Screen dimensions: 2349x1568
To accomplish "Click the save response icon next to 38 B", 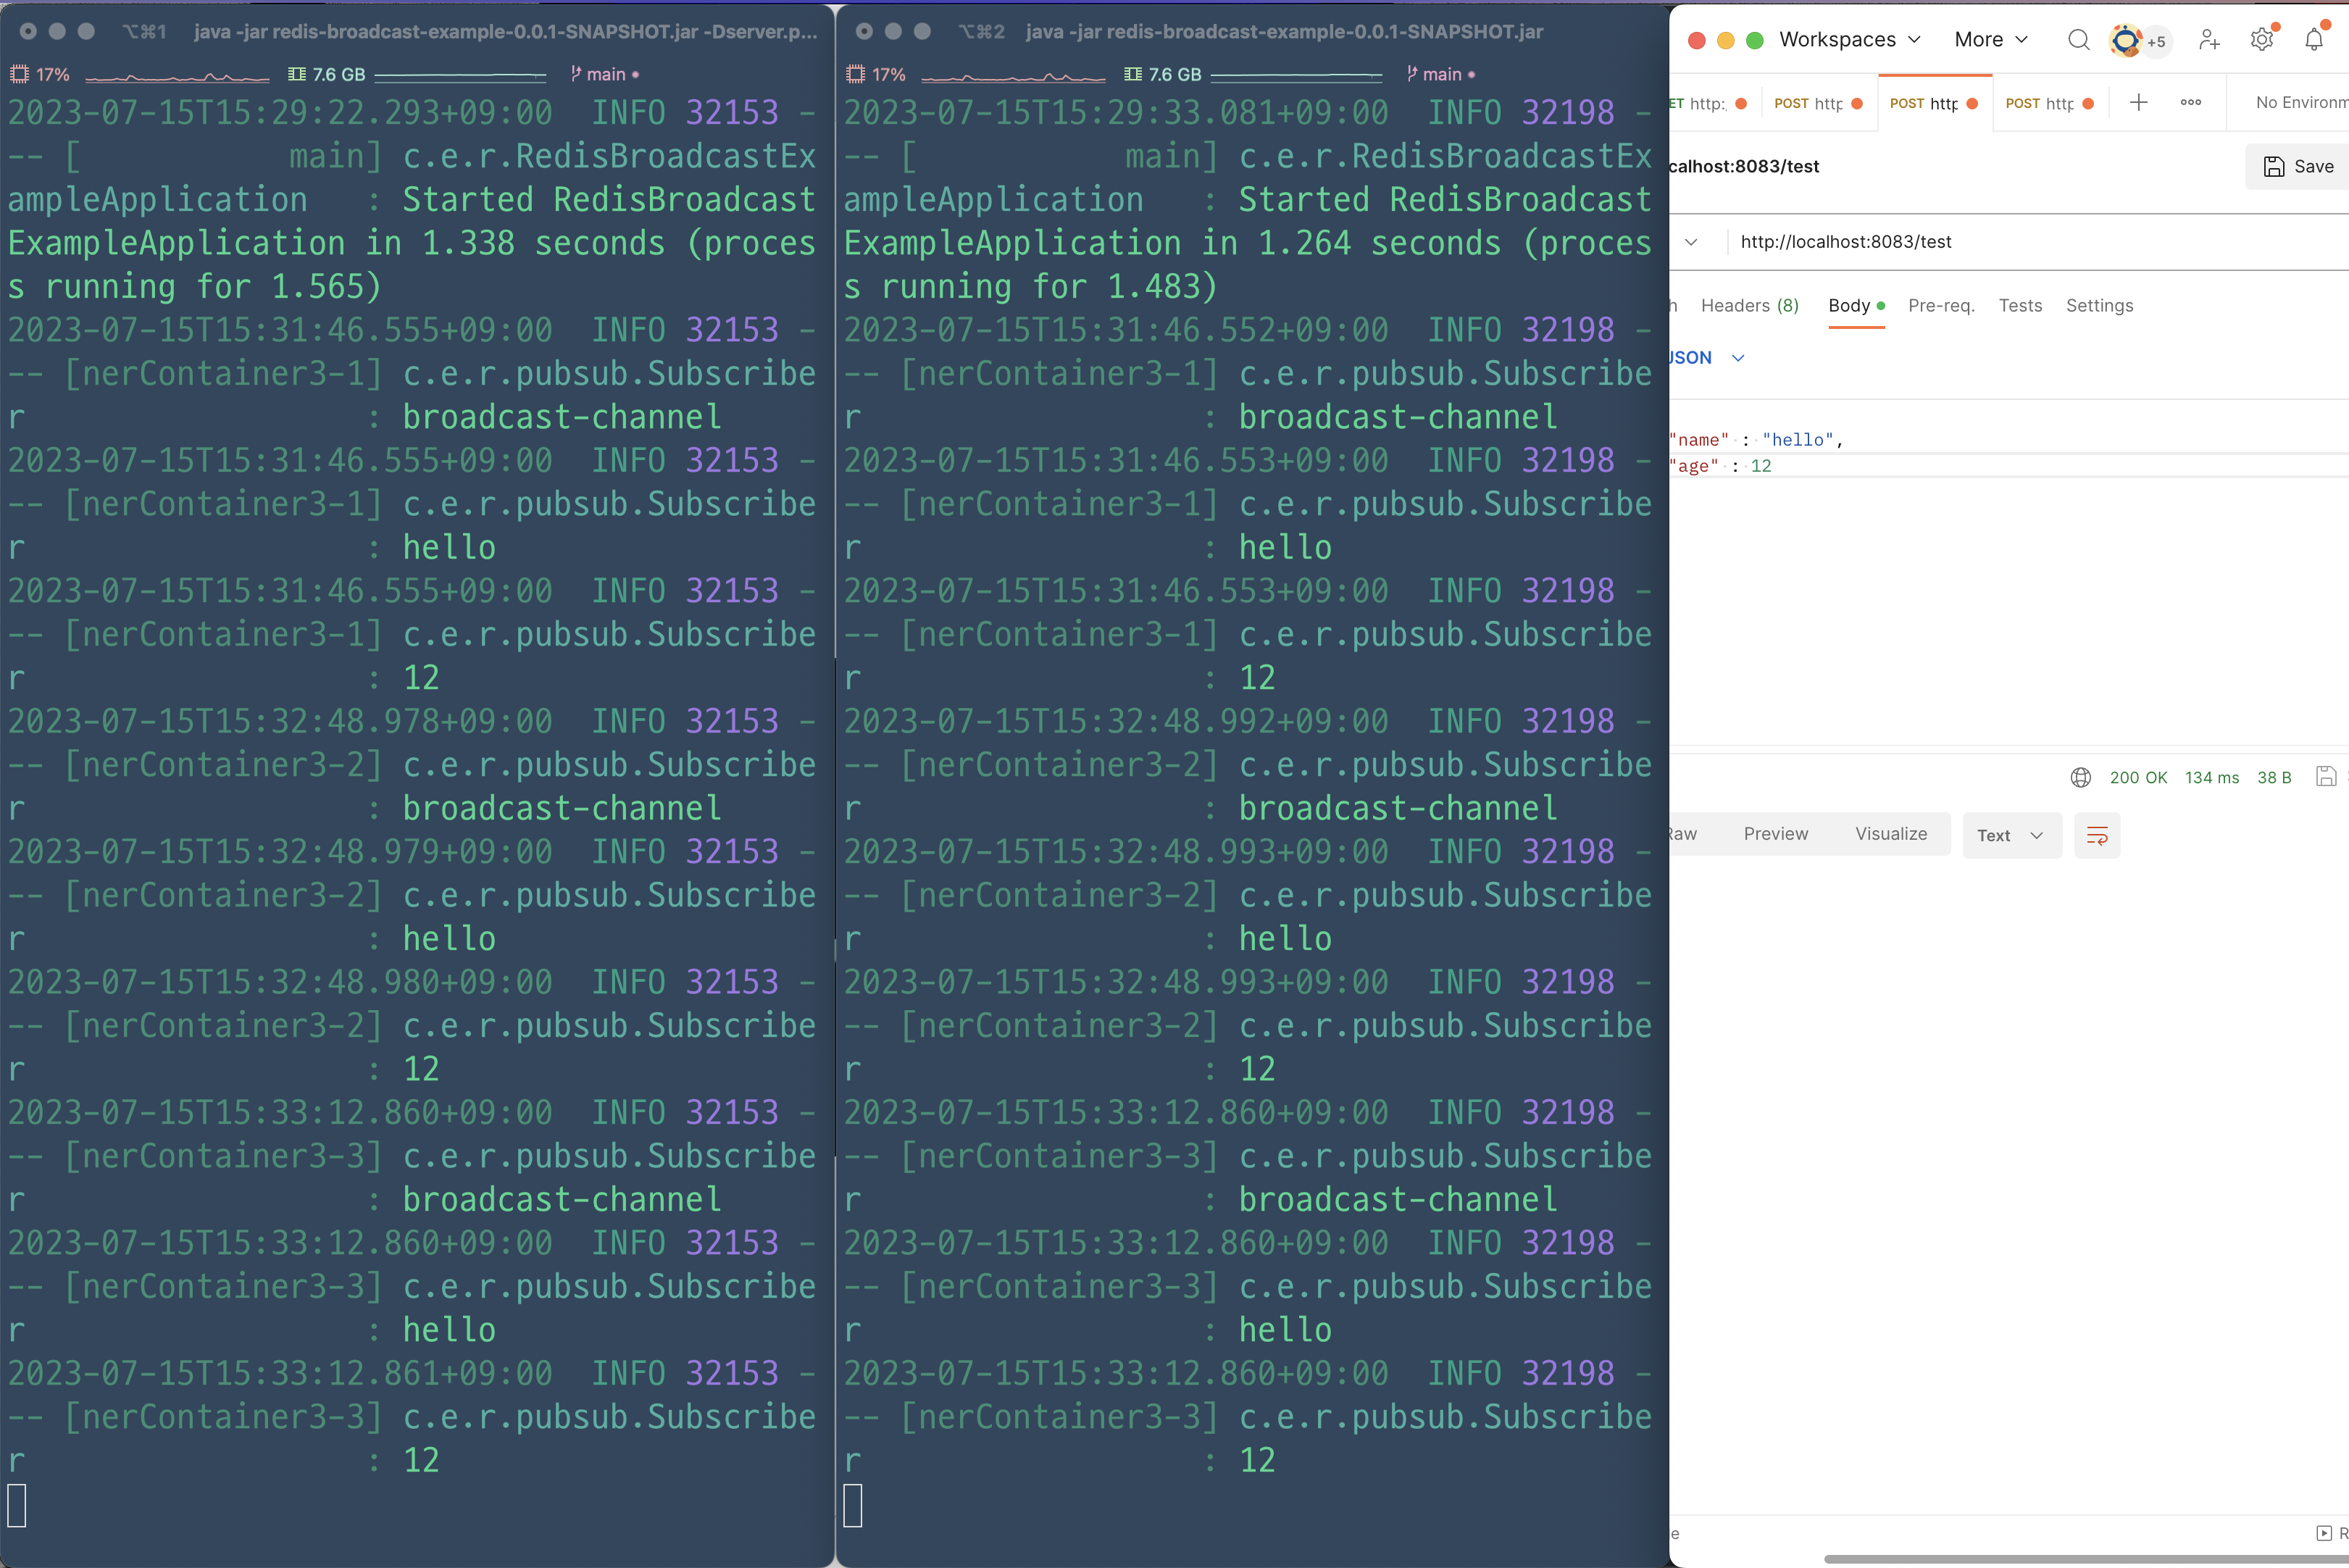I will coord(2325,777).
